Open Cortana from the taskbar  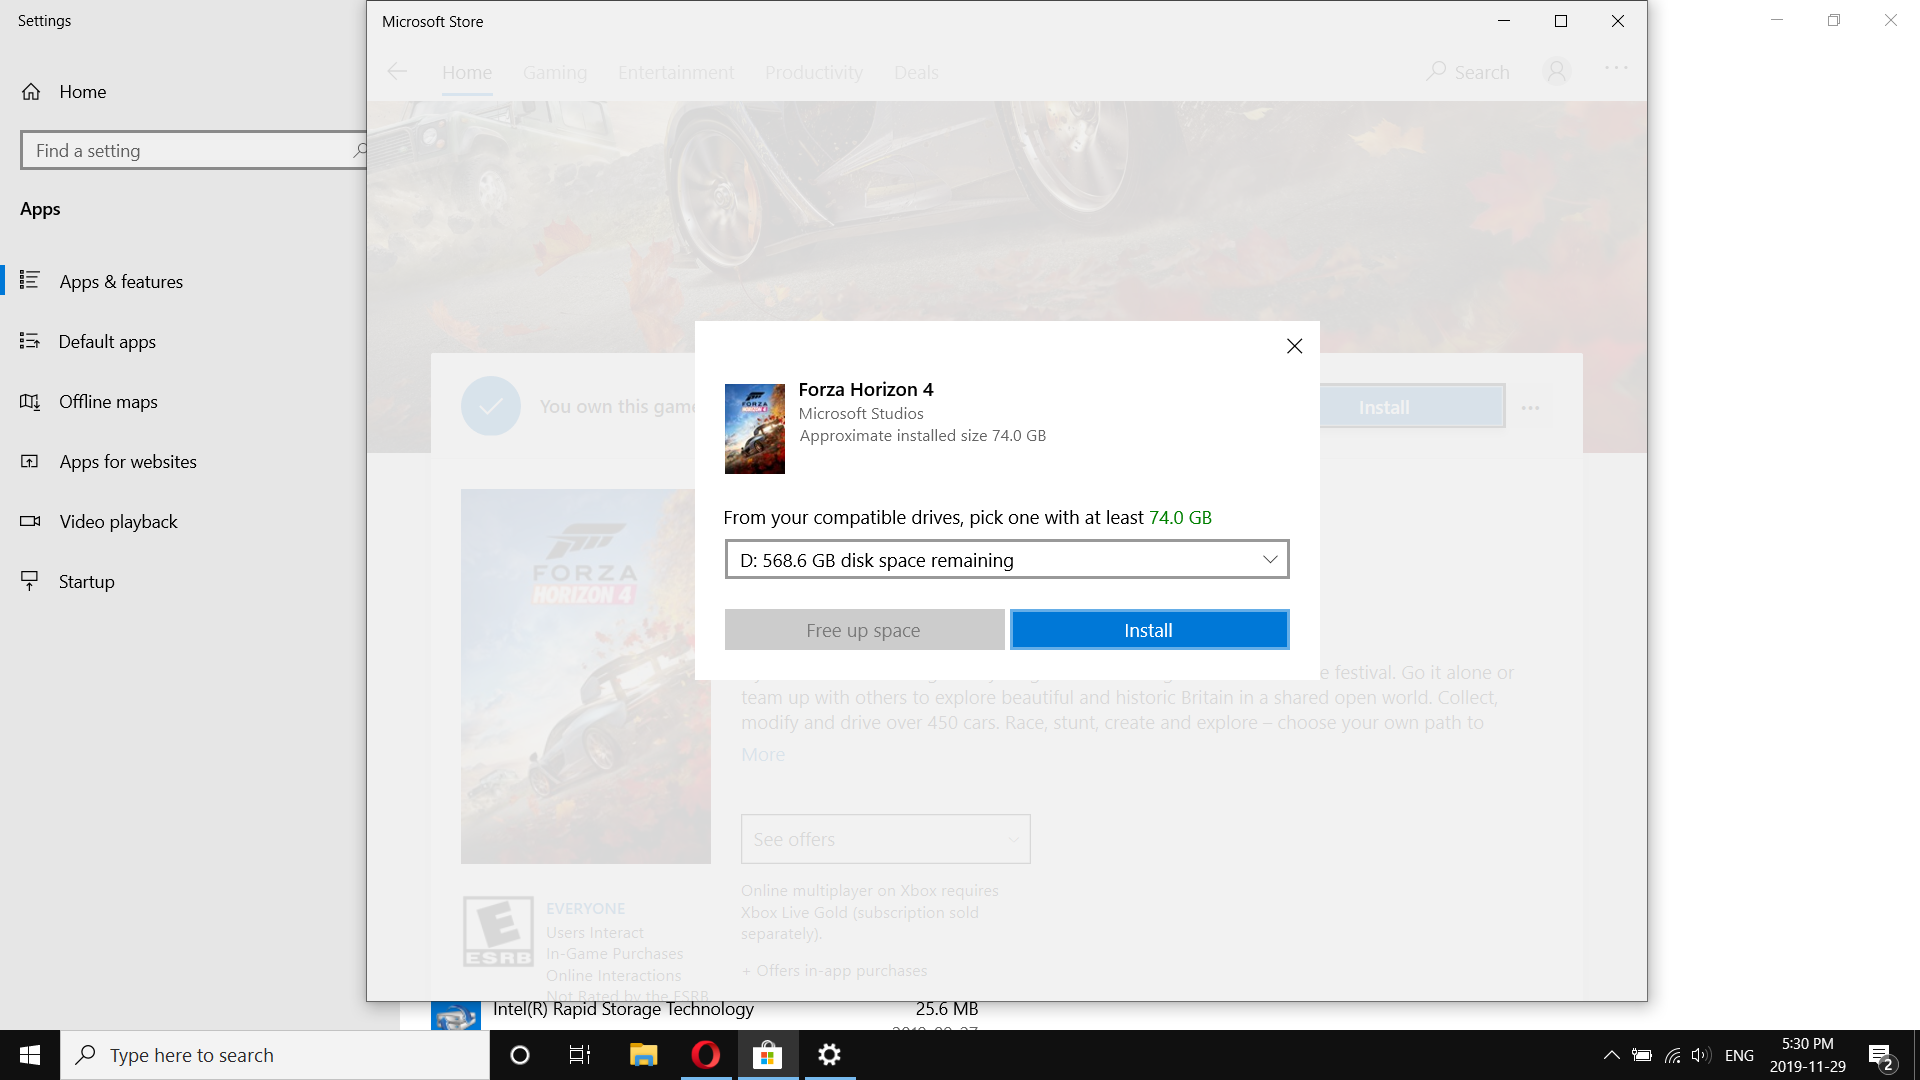519,1055
